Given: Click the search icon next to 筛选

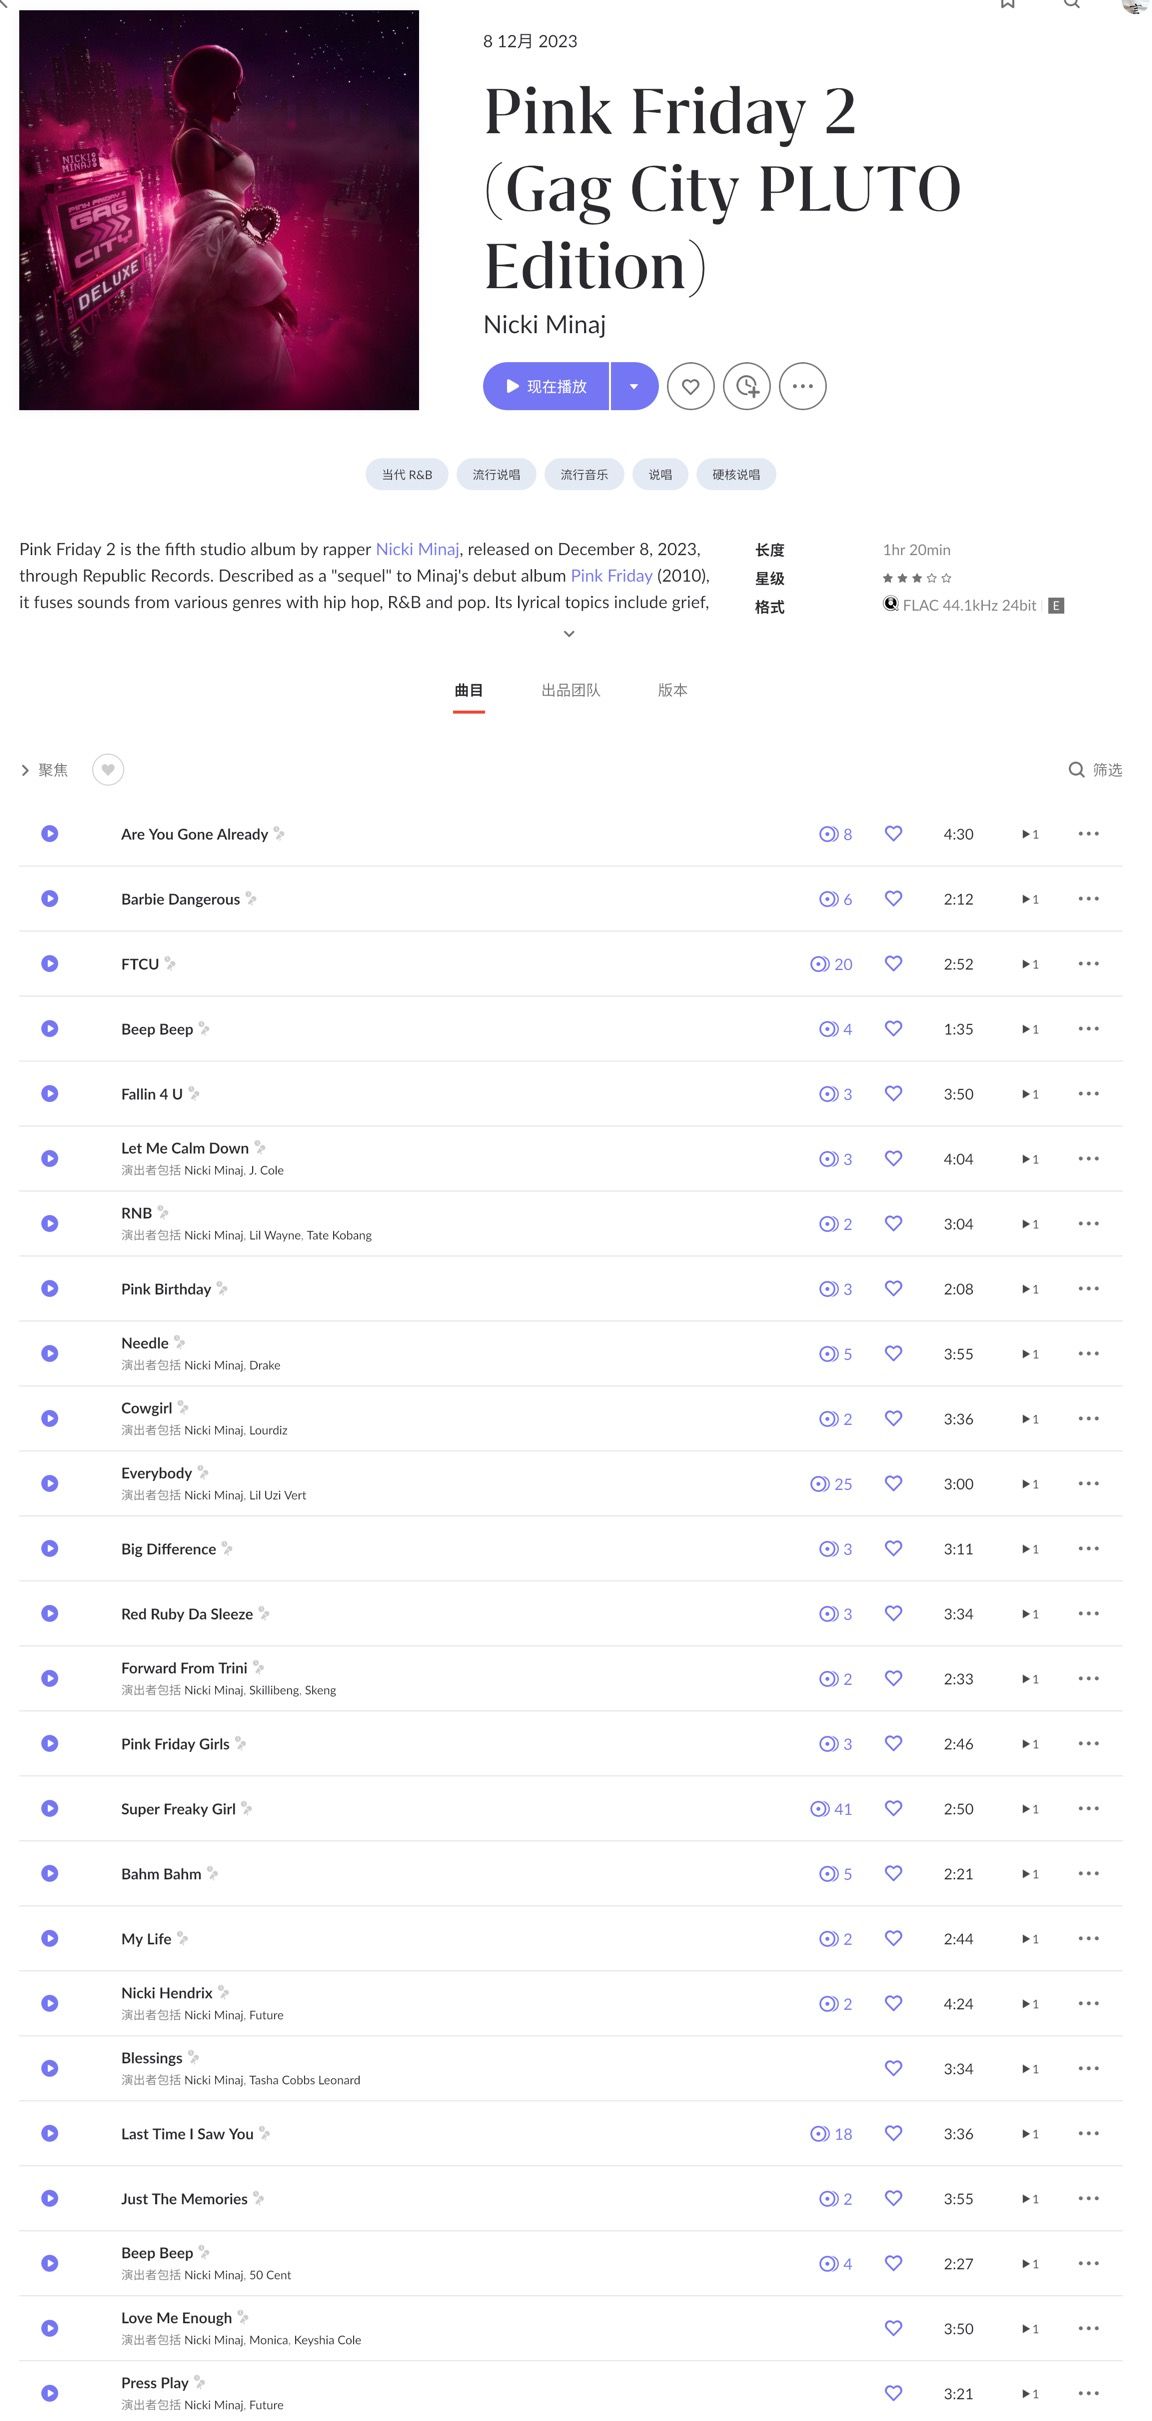Looking at the screenshot, I should tap(1076, 769).
